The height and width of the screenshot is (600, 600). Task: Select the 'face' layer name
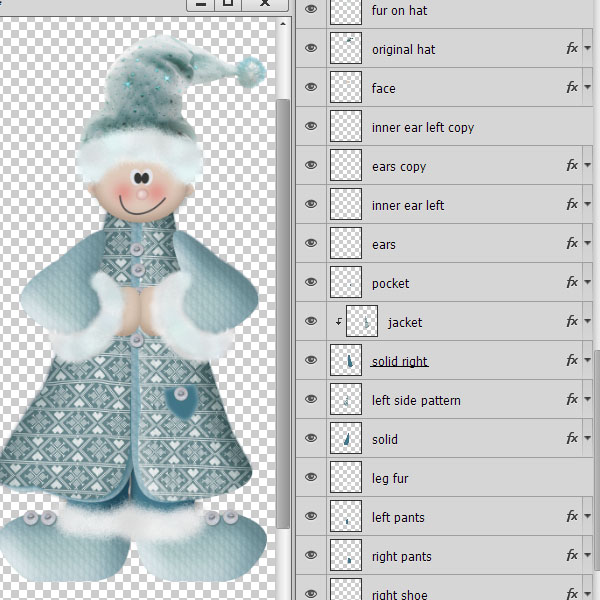coord(383,88)
